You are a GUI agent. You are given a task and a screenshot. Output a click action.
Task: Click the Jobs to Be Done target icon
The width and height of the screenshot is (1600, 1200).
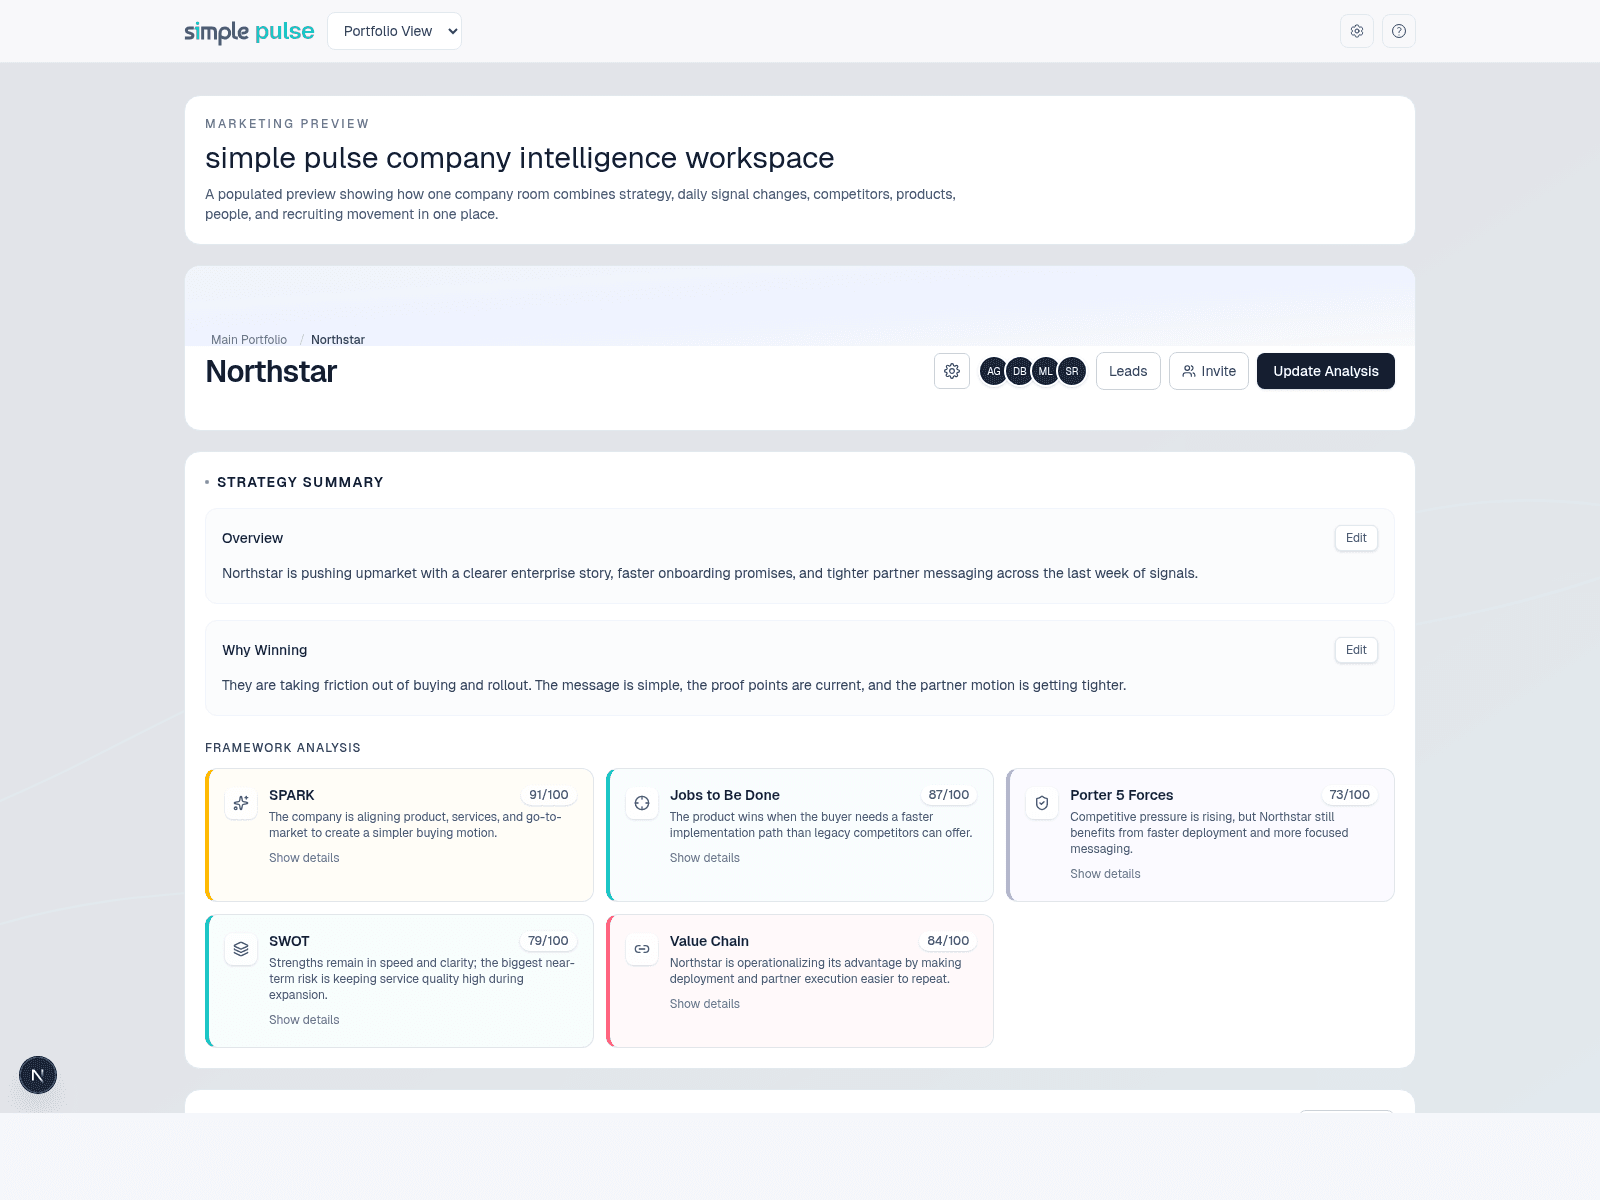641,802
